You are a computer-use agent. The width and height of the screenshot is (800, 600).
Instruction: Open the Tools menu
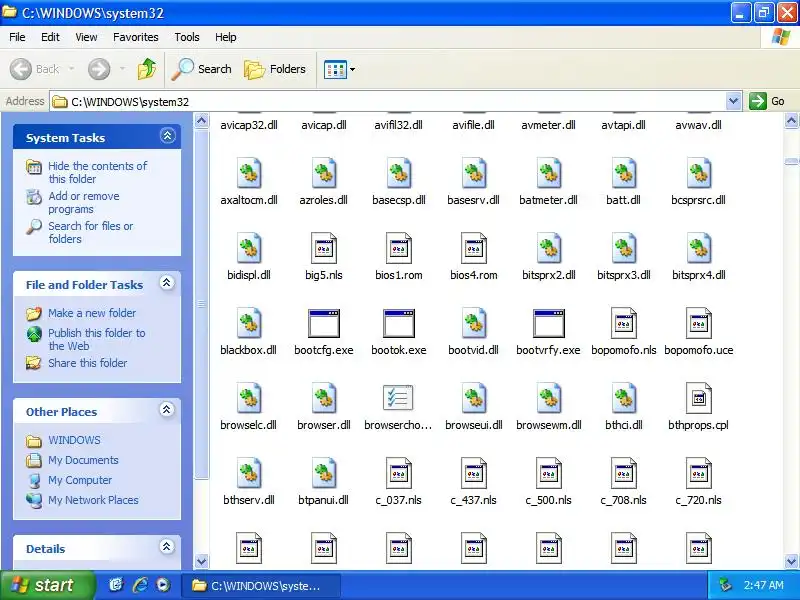pyautogui.click(x=187, y=37)
